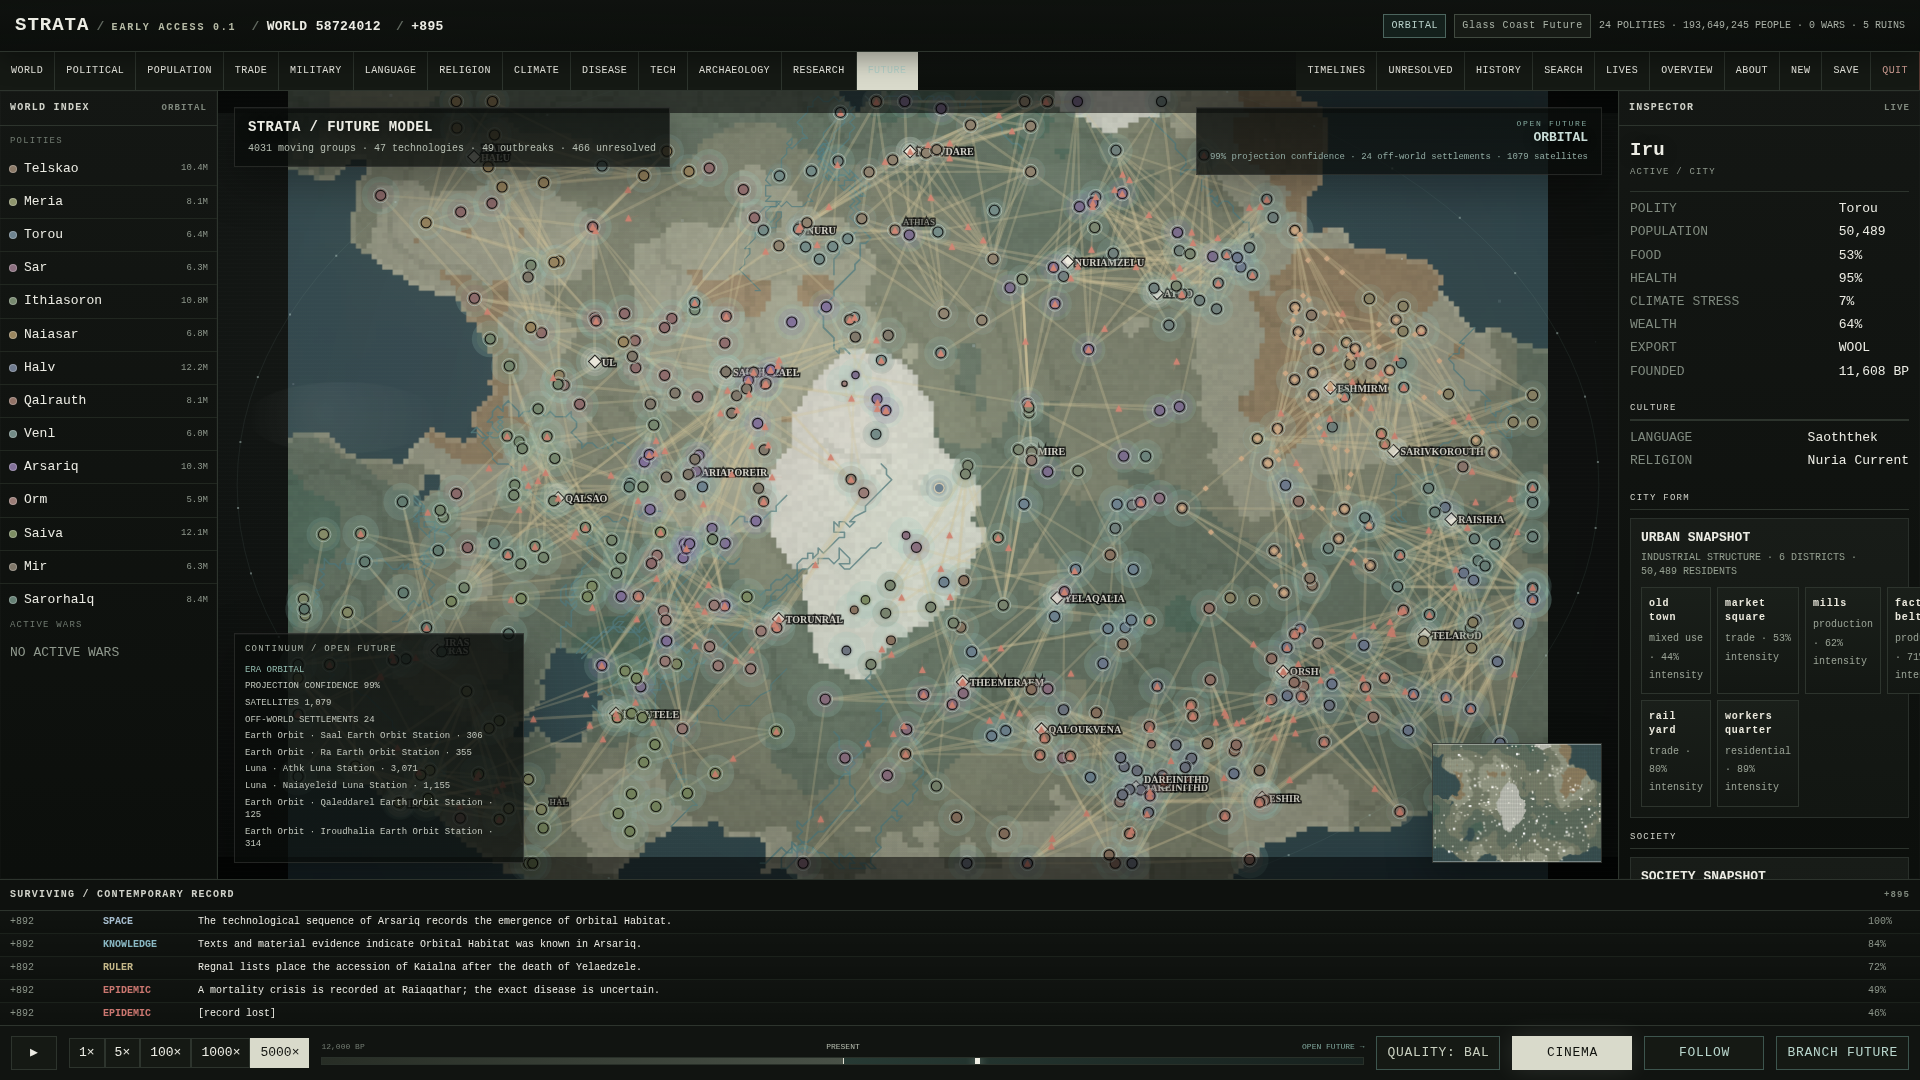Change the QUALITY: BAL setting

point(1438,1052)
